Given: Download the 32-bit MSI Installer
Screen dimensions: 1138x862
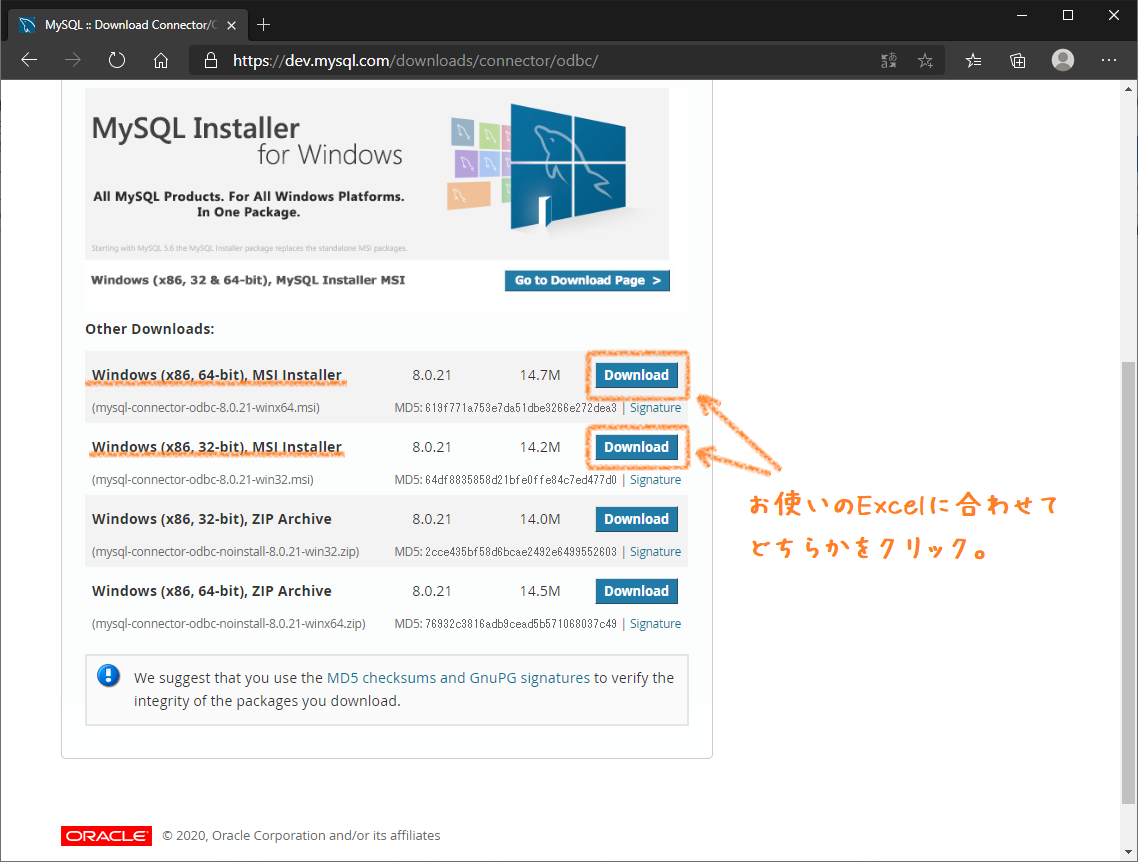Looking at the screenshot, I should click(636, 447).
